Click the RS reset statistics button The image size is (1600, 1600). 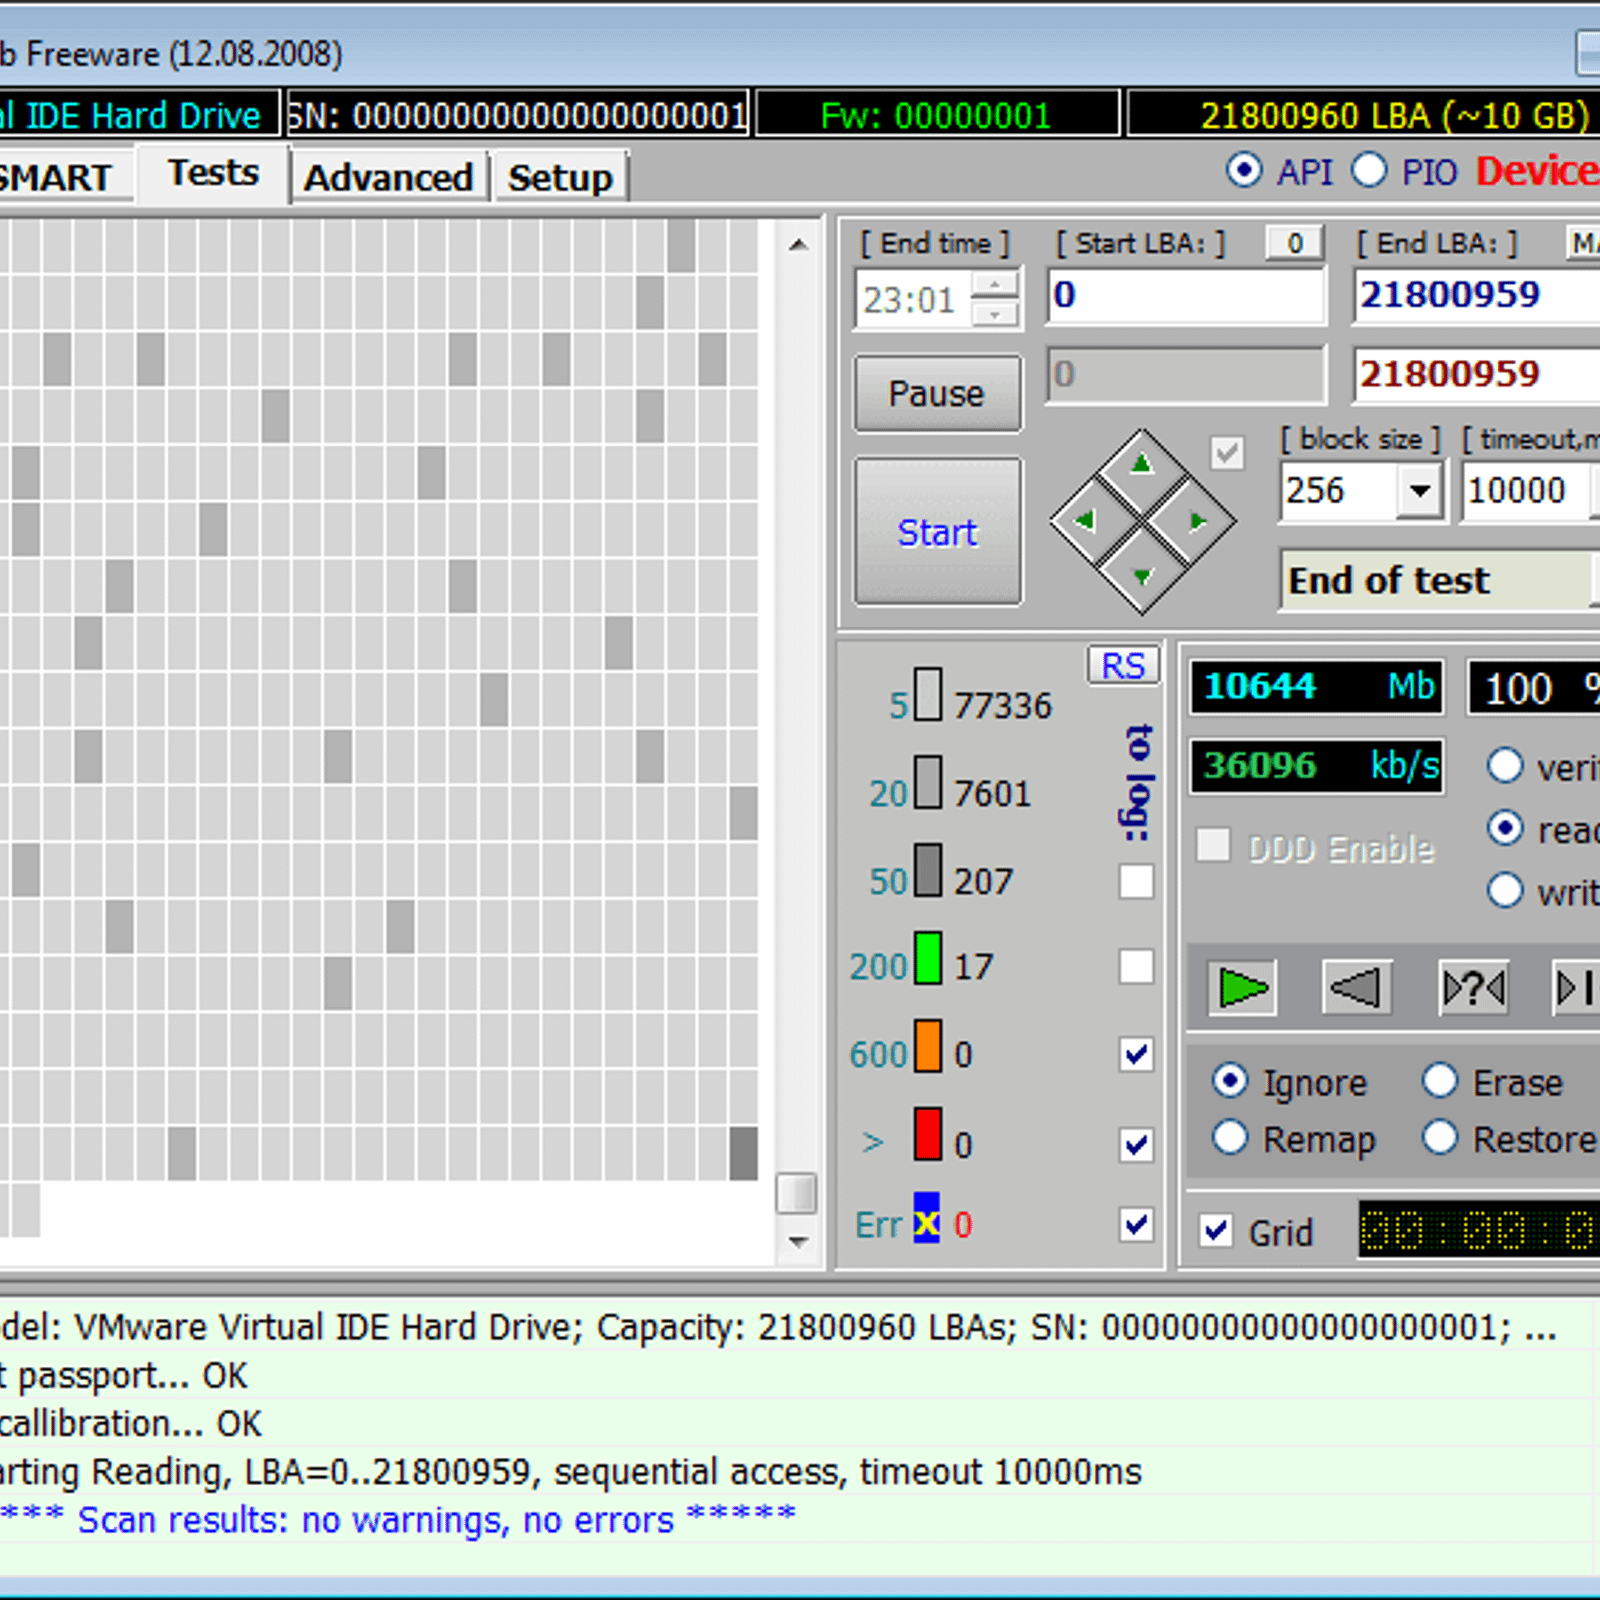[1123, 665]
